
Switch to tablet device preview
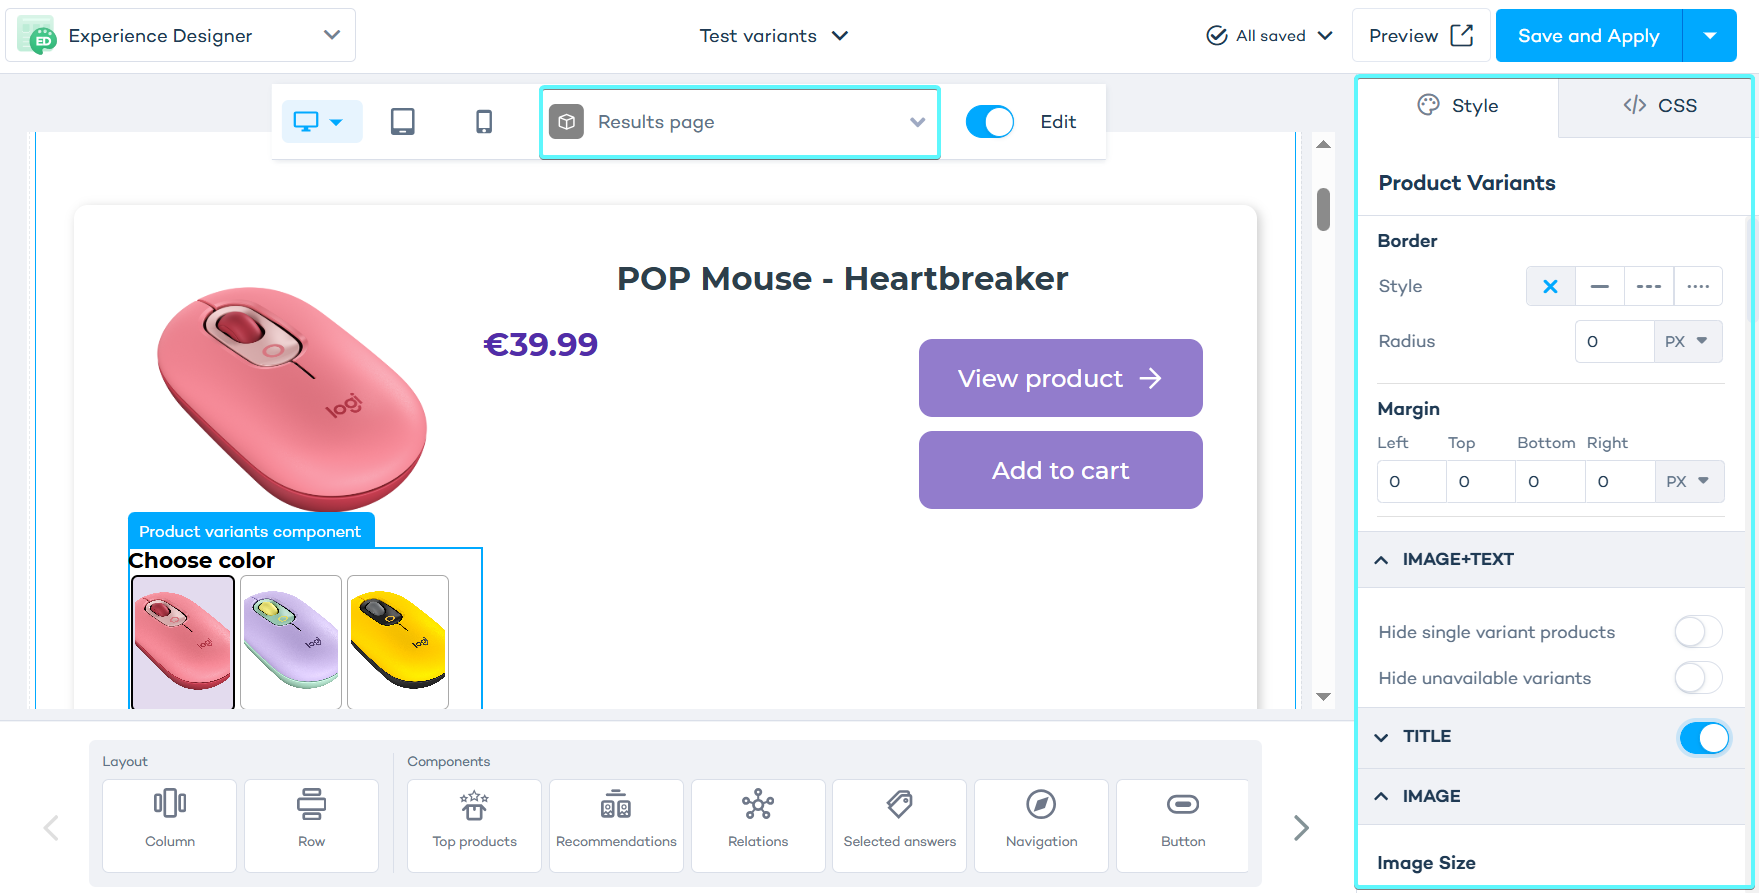point(402,122)
